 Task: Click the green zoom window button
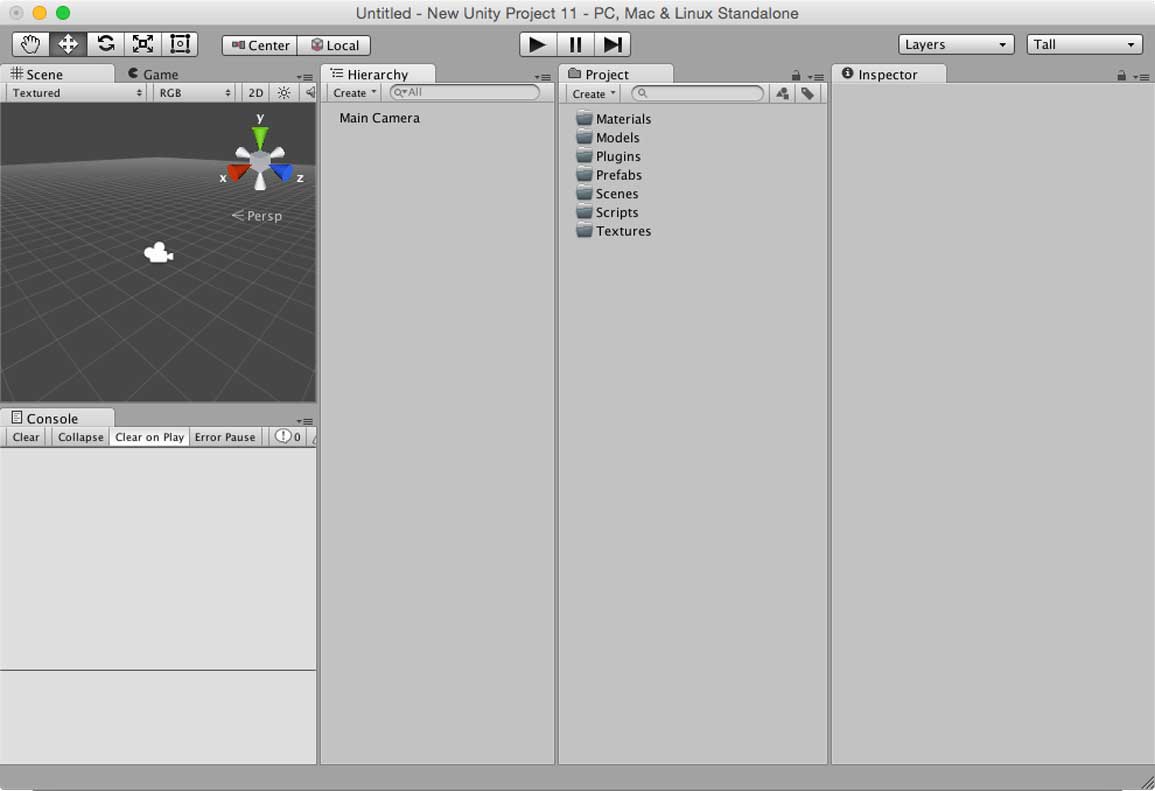pyautogui.click(x=63, y=13)
